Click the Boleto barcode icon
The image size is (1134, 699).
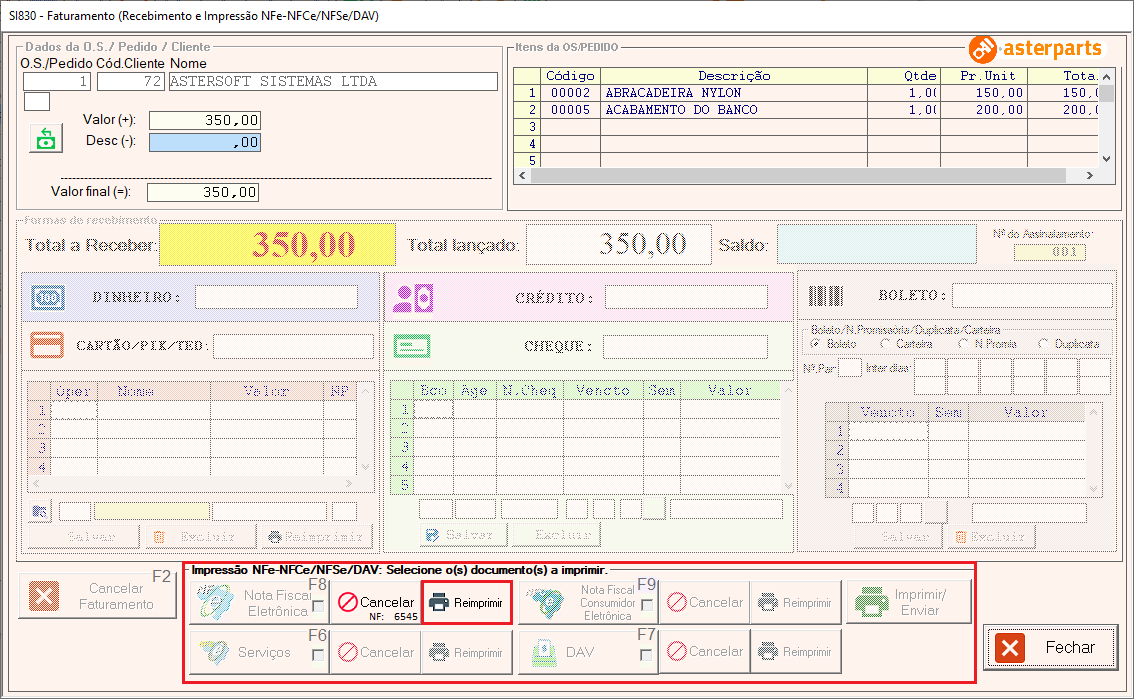(x=825, y=296)
